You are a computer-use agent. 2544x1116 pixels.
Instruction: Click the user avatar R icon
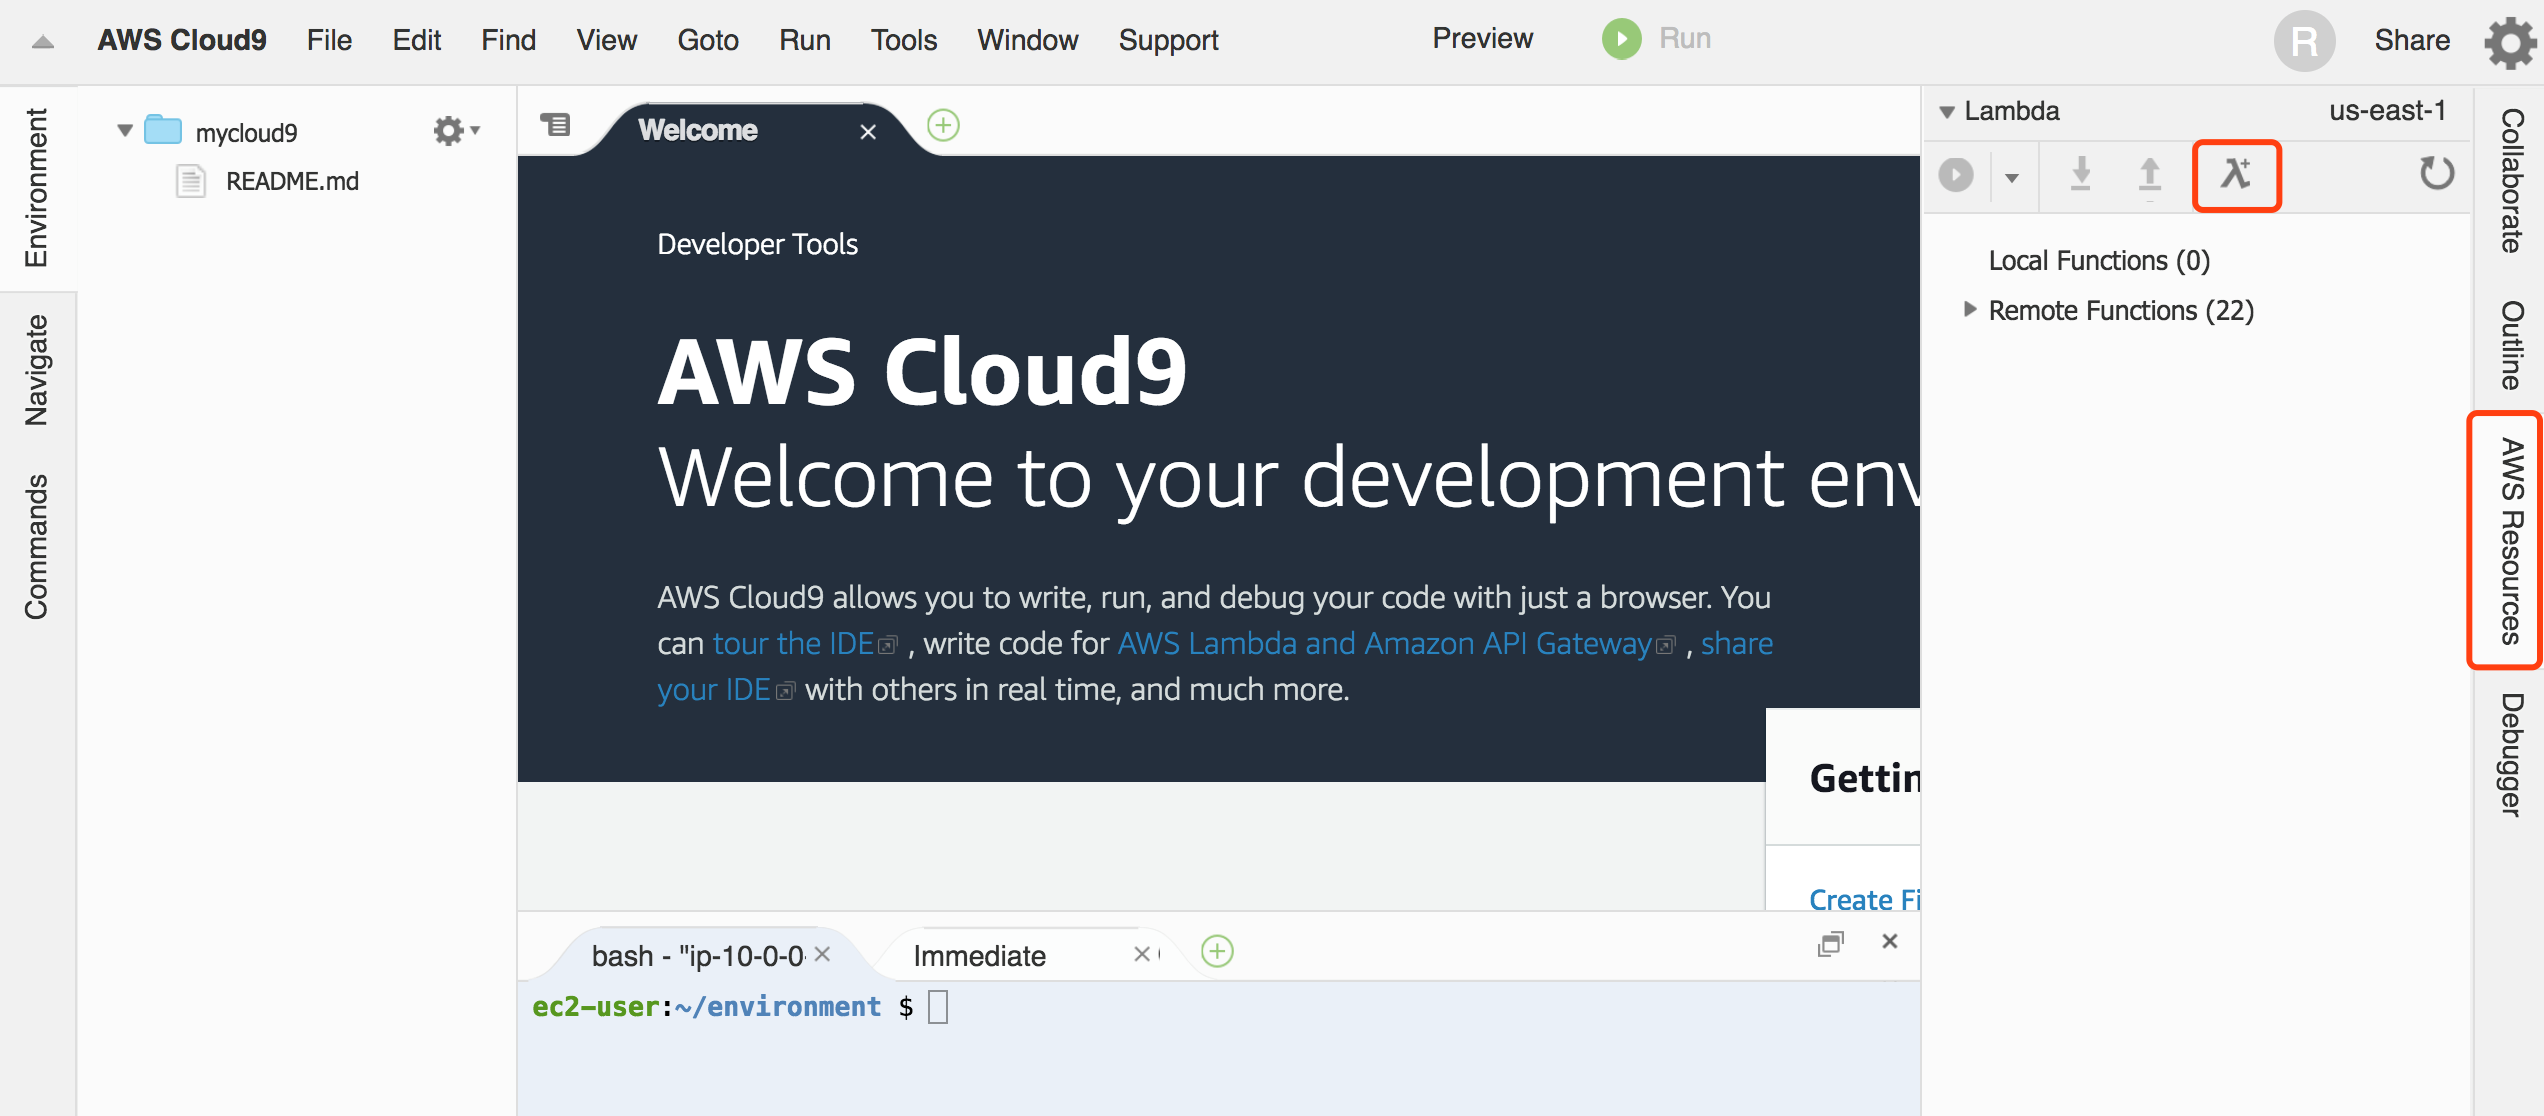coord(2304,41)
